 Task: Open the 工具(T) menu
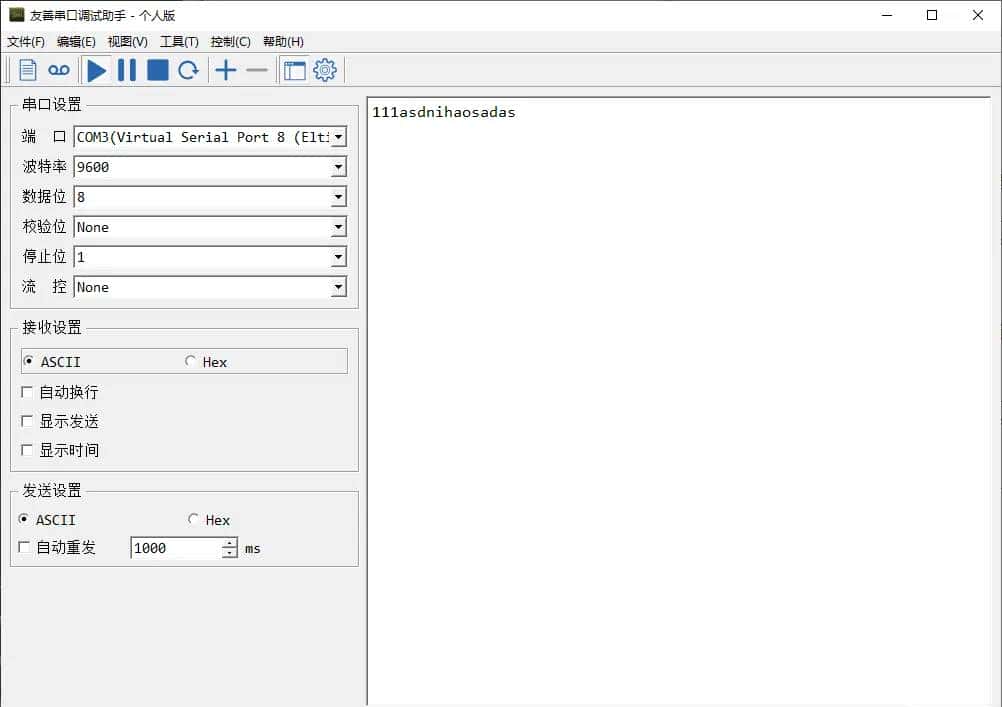(179, 42)
